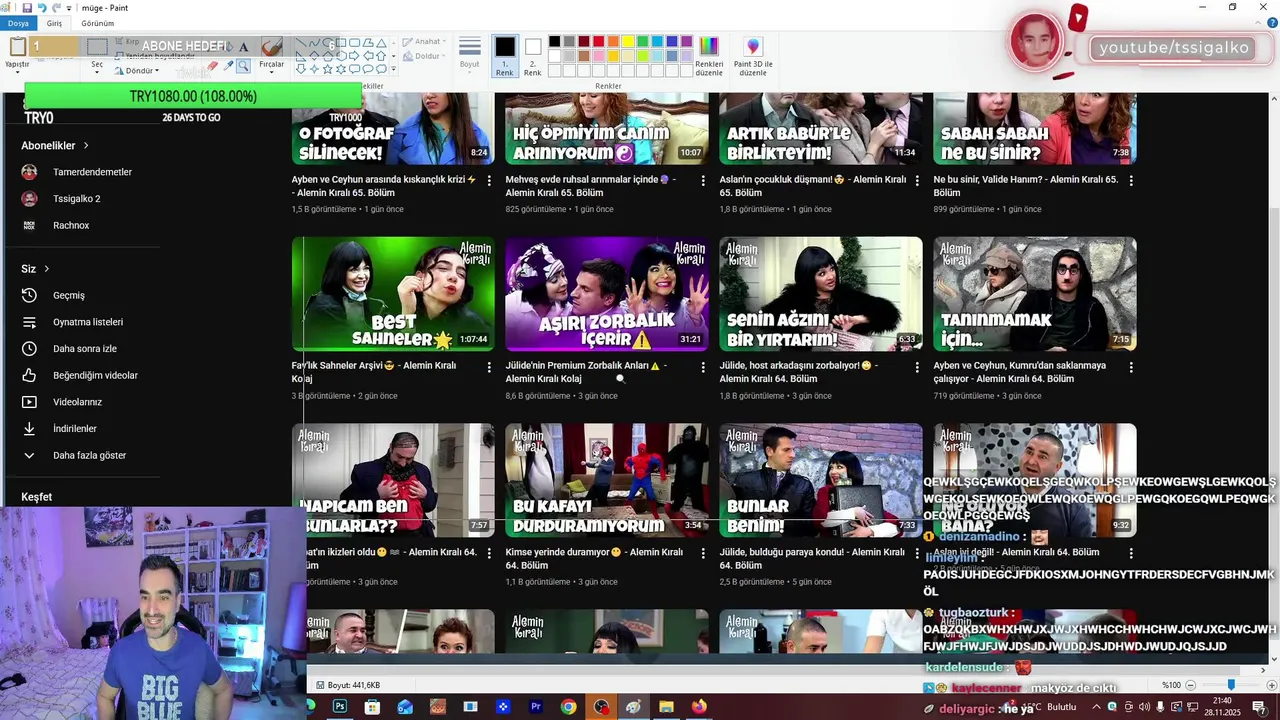Open Renkleri düzenle color editor
Viewport: 1280px width, 720px height.
(709, 56)
